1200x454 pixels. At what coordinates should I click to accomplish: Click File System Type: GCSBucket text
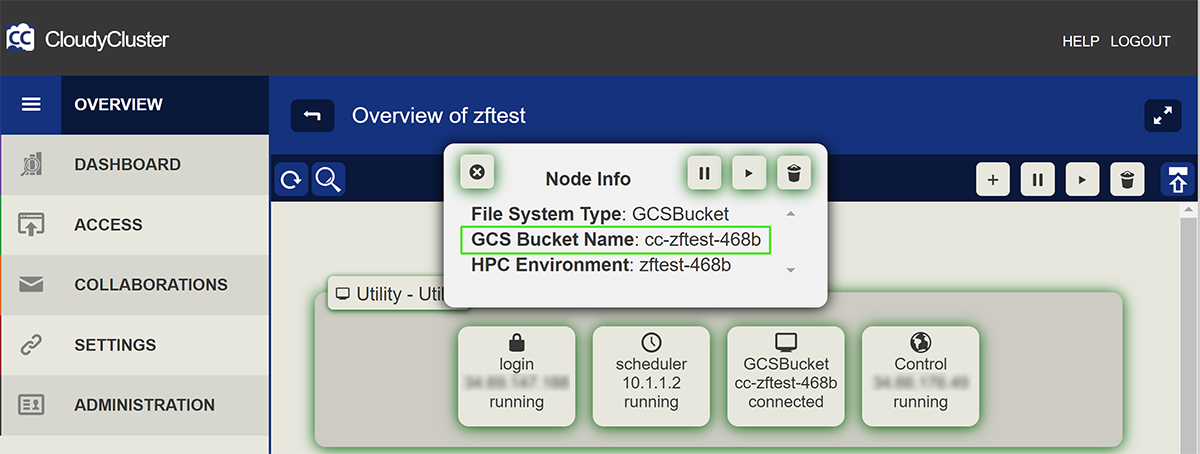point(600,214)
